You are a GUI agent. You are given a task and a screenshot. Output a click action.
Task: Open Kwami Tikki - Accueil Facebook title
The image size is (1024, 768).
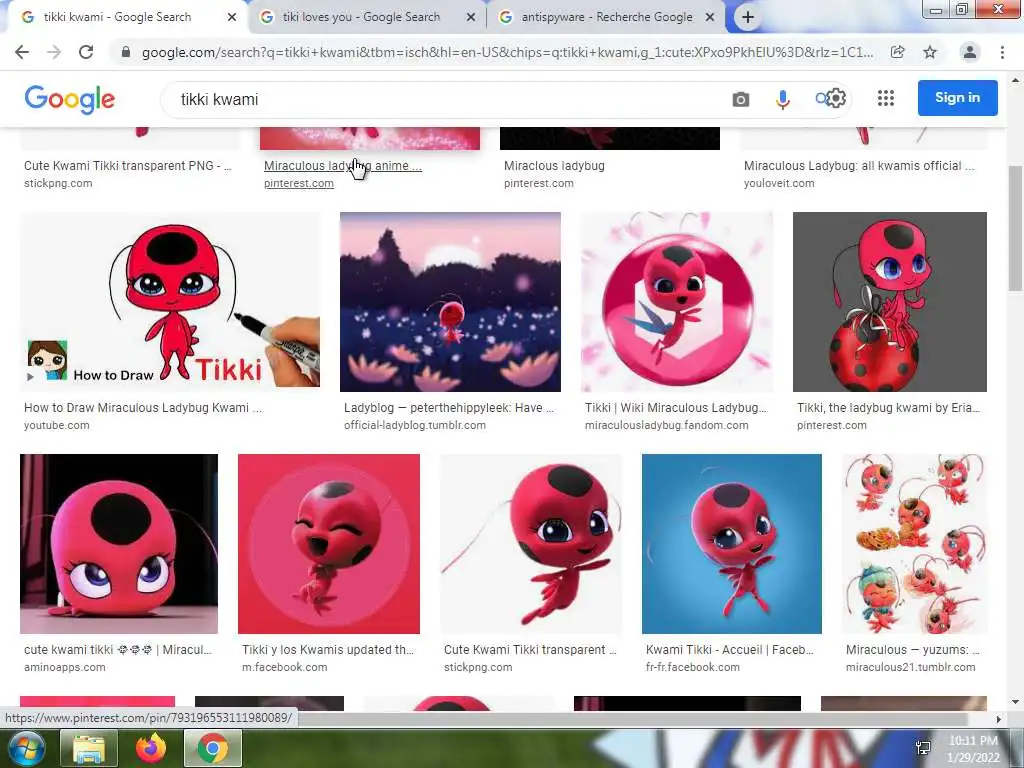point(729,650)
